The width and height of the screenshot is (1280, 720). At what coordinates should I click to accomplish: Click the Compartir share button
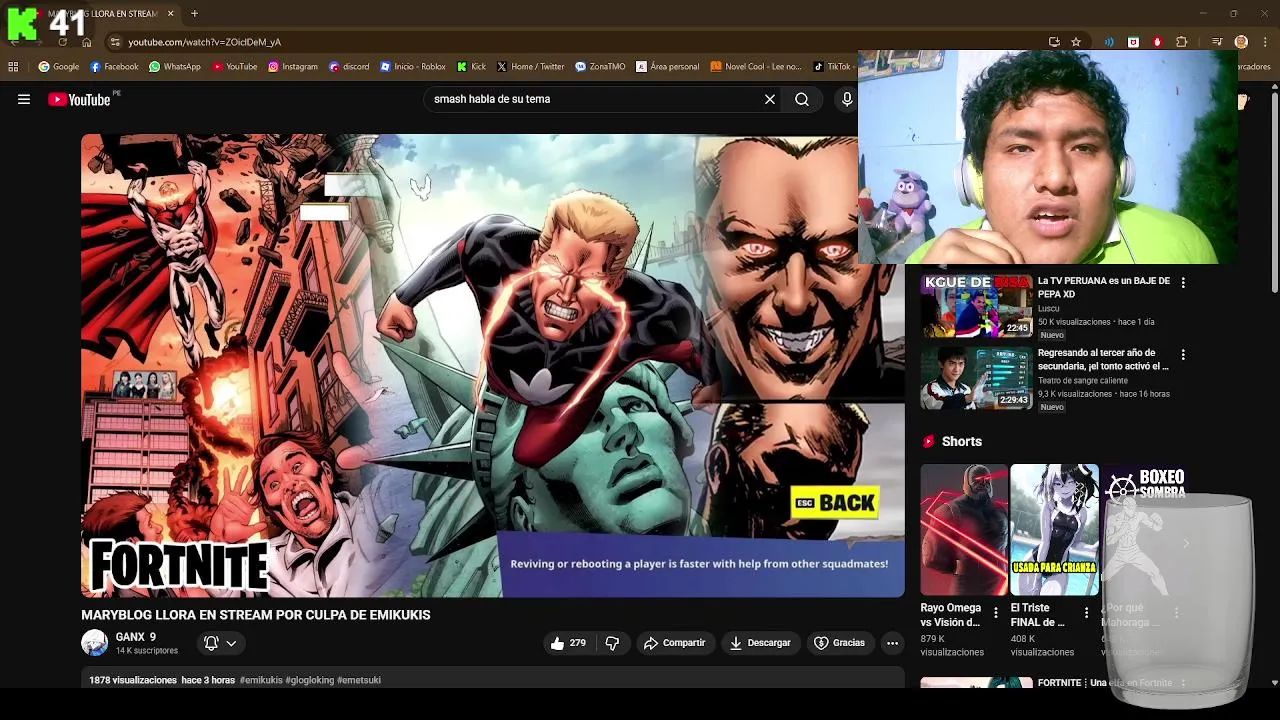(675, 643)
